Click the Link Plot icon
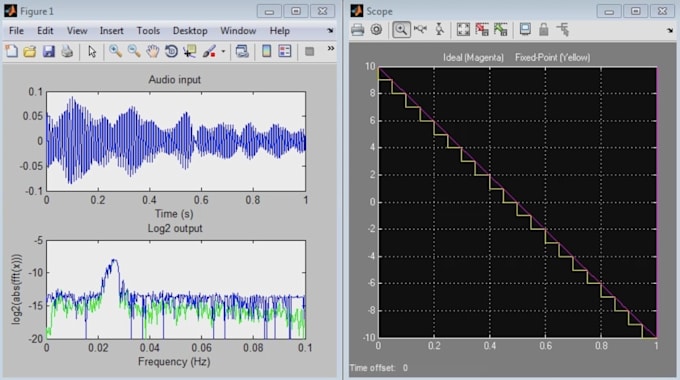The image size is (680, 380). (x=242, y=51)
